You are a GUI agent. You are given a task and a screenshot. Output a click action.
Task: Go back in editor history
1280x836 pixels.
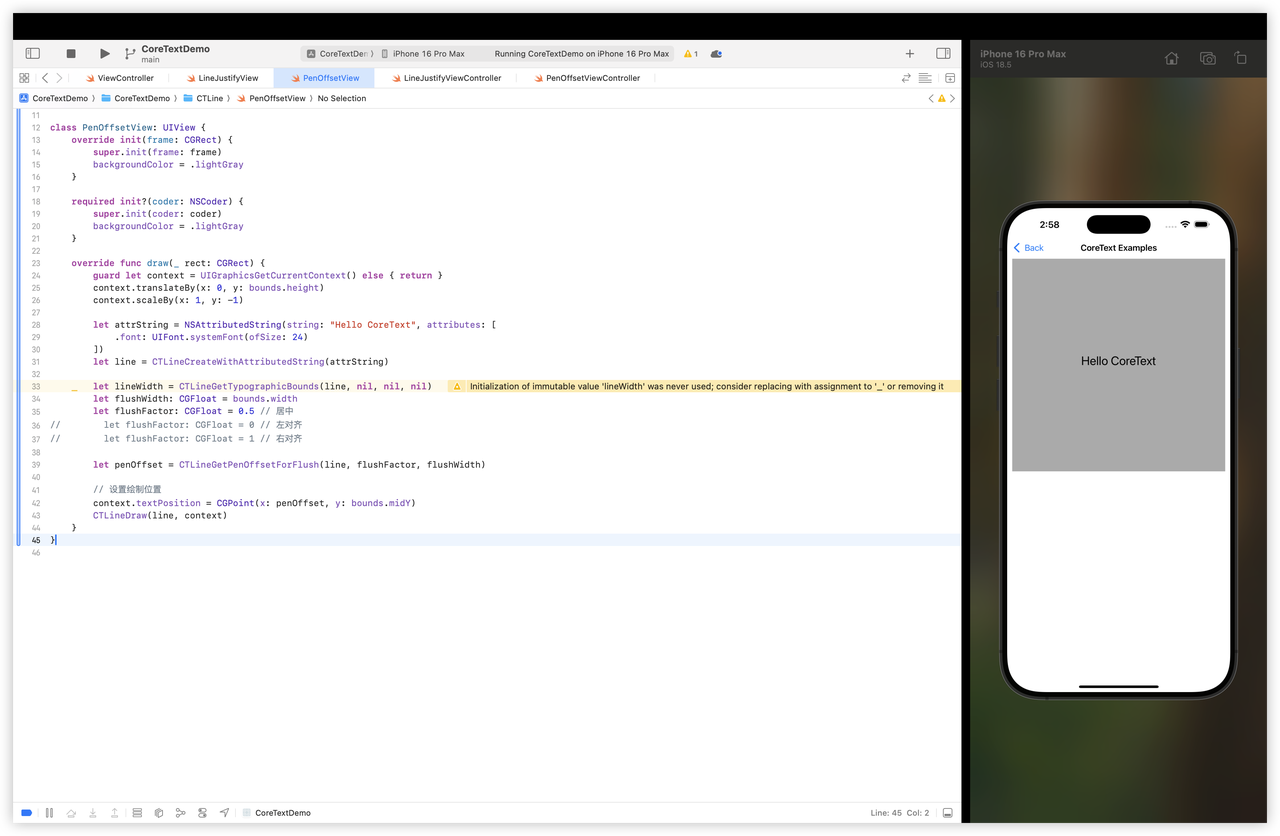[45, 78]
